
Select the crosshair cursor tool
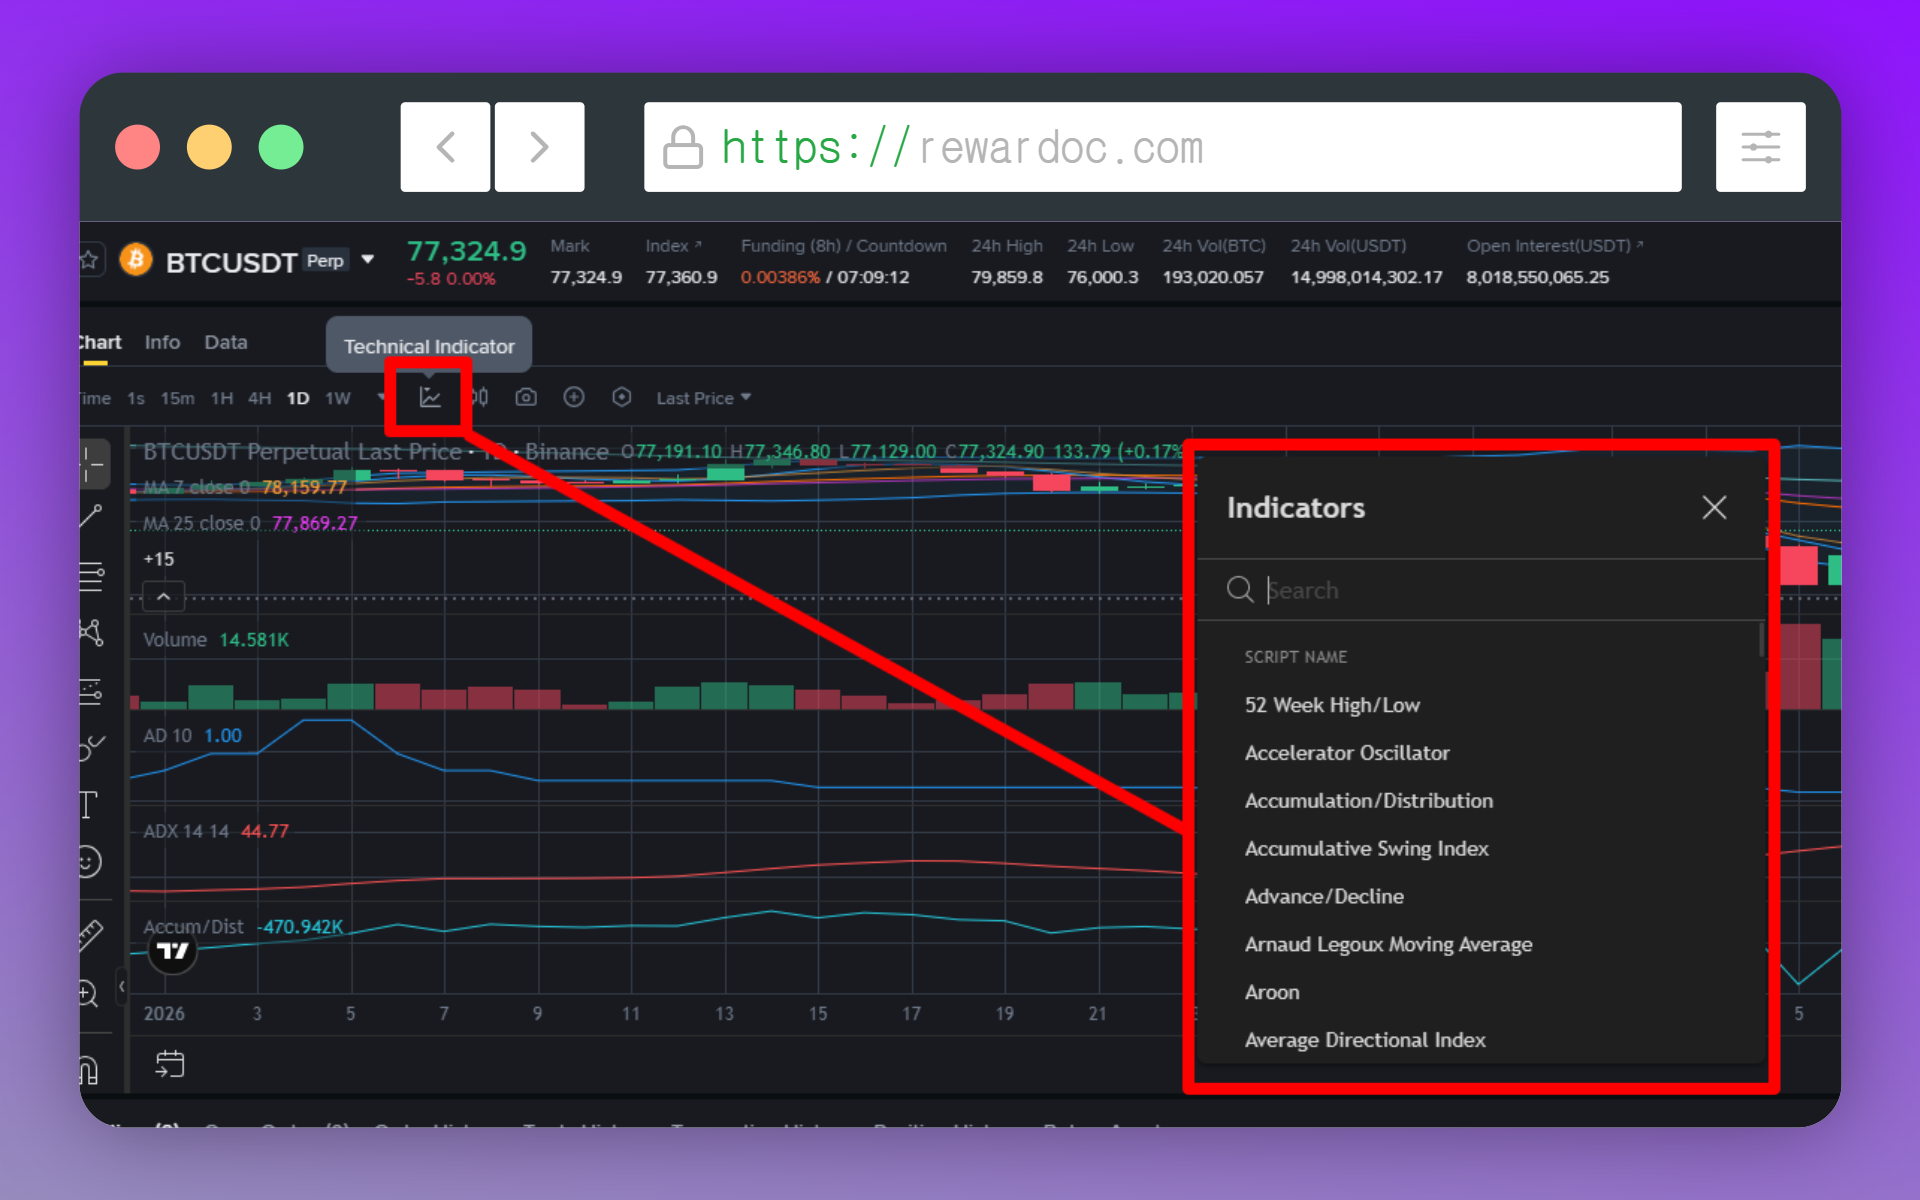click(x=92, y=464)
